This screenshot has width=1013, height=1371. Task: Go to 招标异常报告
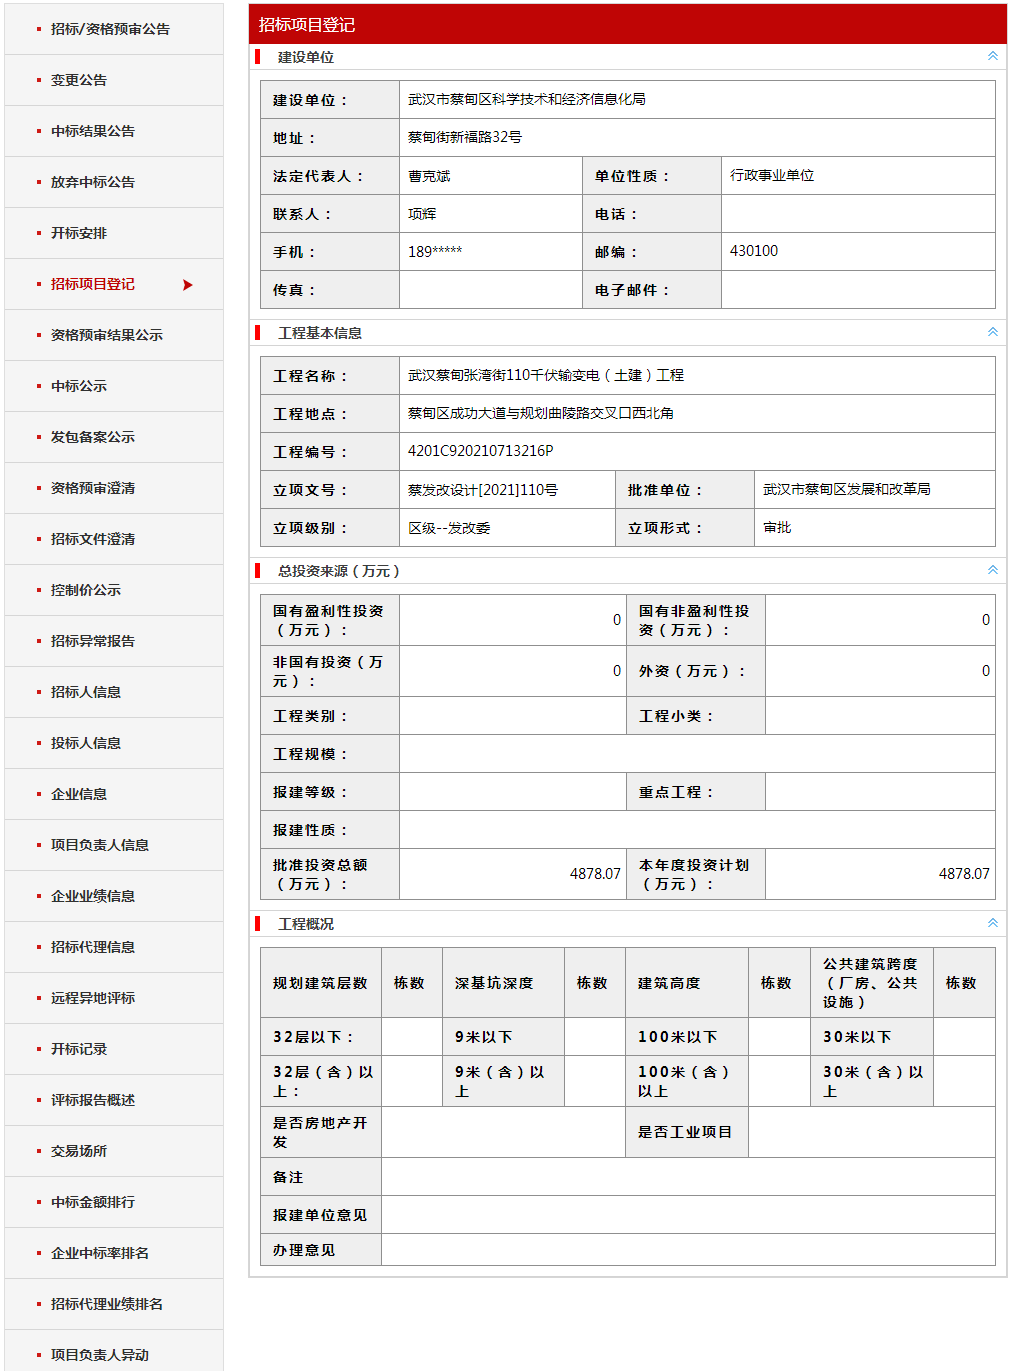pyautogui.click(x=93, y=641)
